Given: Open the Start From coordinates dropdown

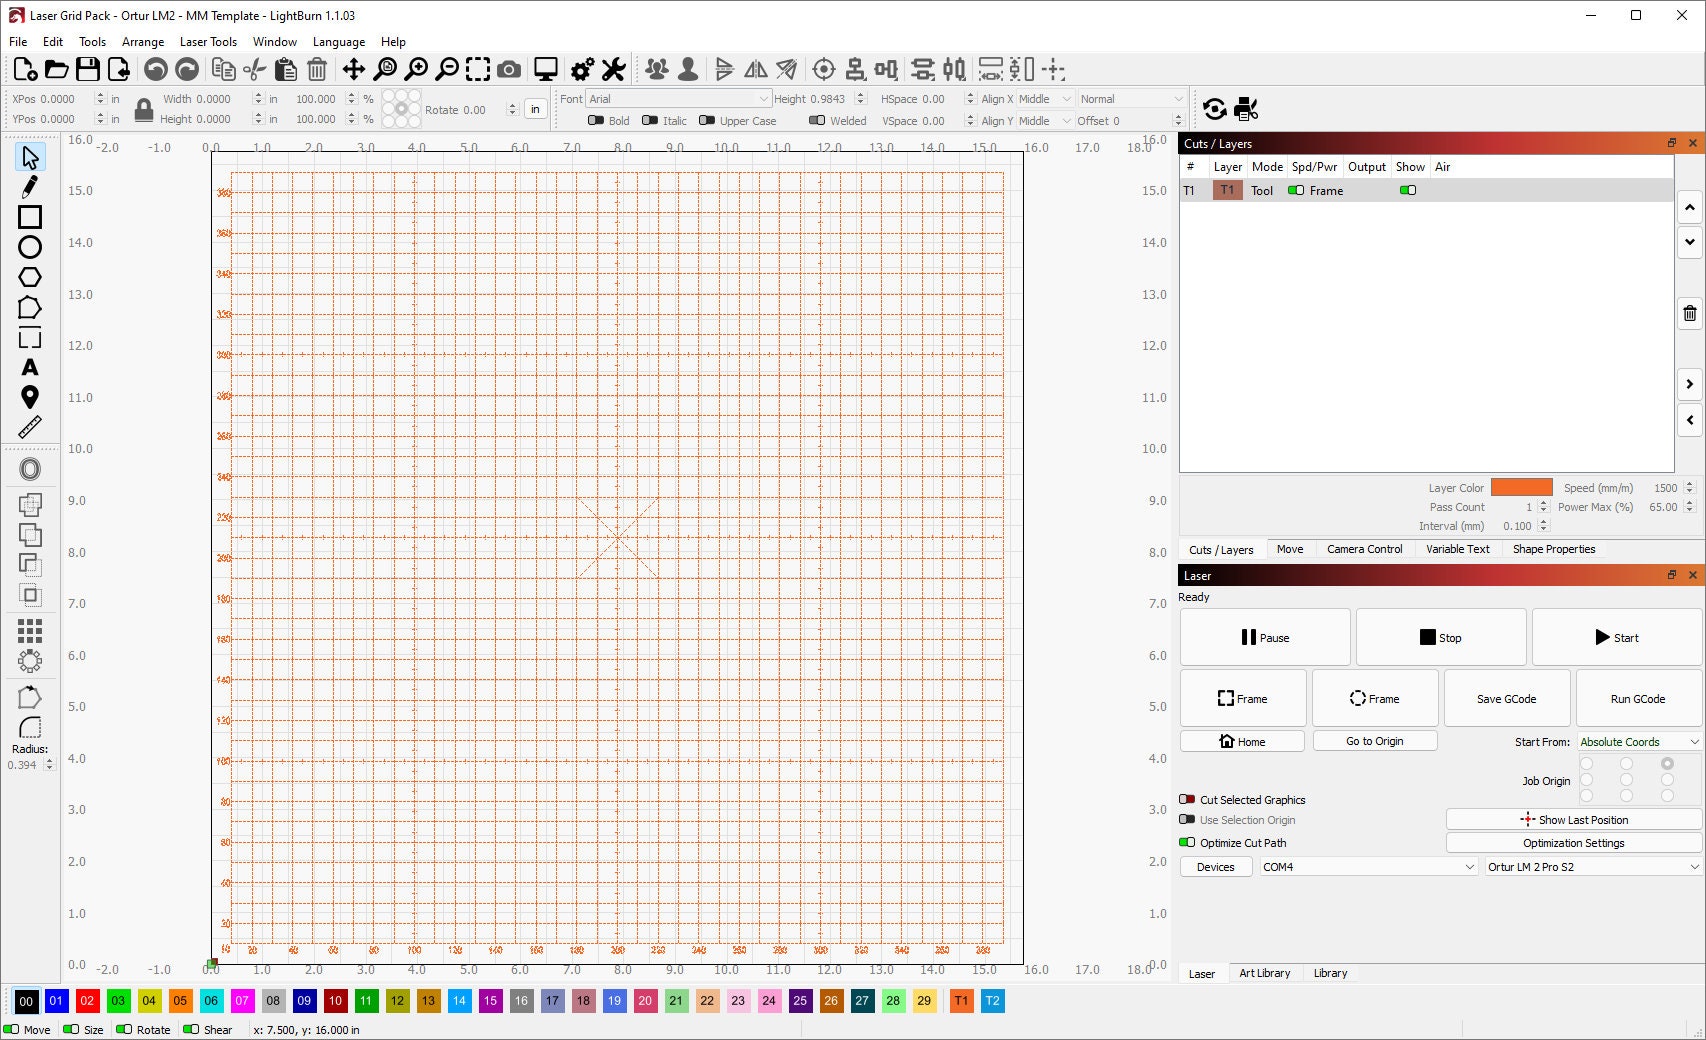Looking at the screenshot, I should pos(1637,741).
